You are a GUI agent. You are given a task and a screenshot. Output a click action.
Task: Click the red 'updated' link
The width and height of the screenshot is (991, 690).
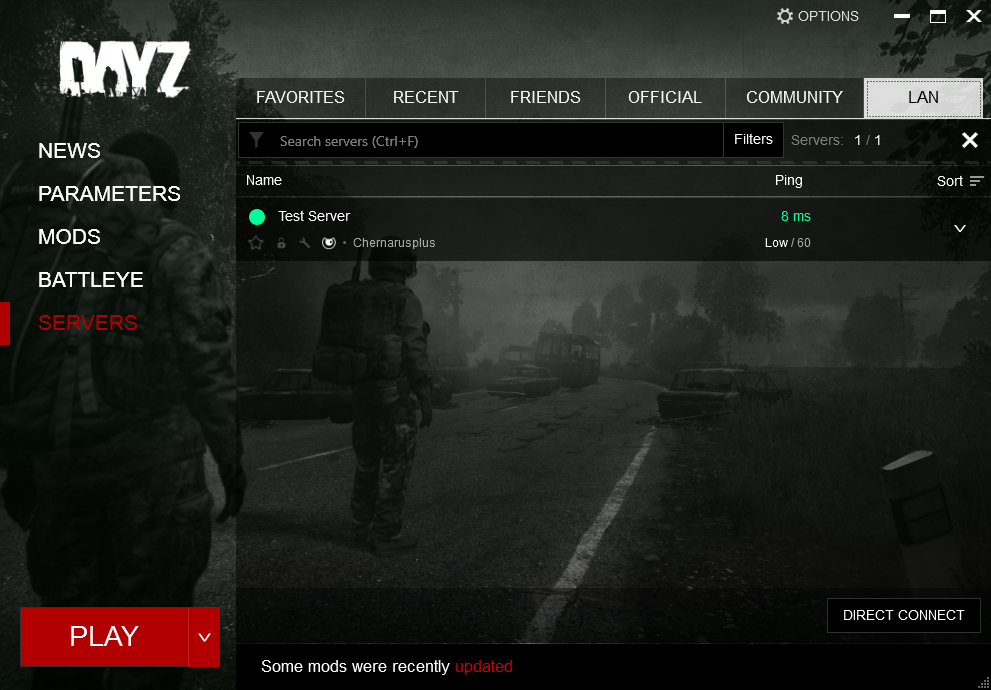[x=483, y=667]
